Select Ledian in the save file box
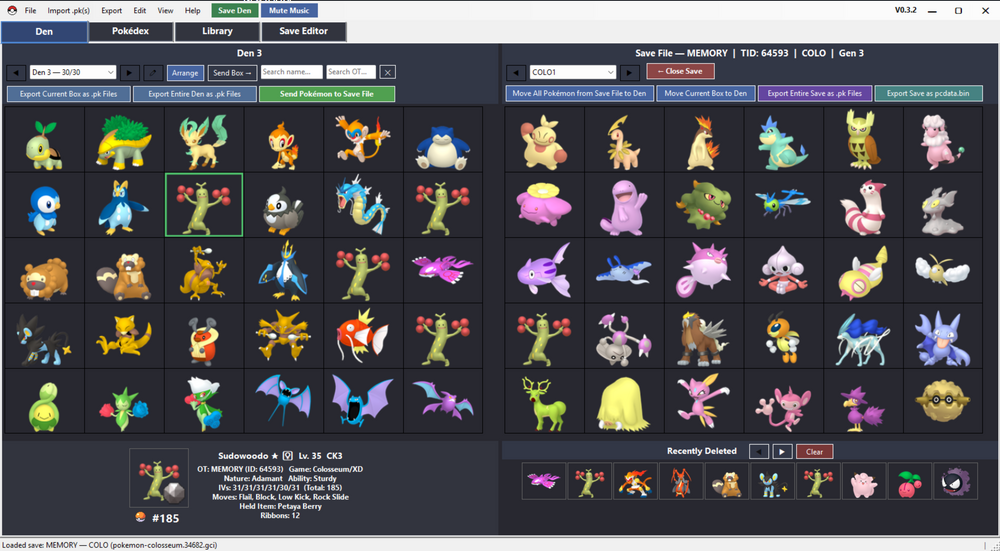1000x551 pixels. click(x=783, y=336)
